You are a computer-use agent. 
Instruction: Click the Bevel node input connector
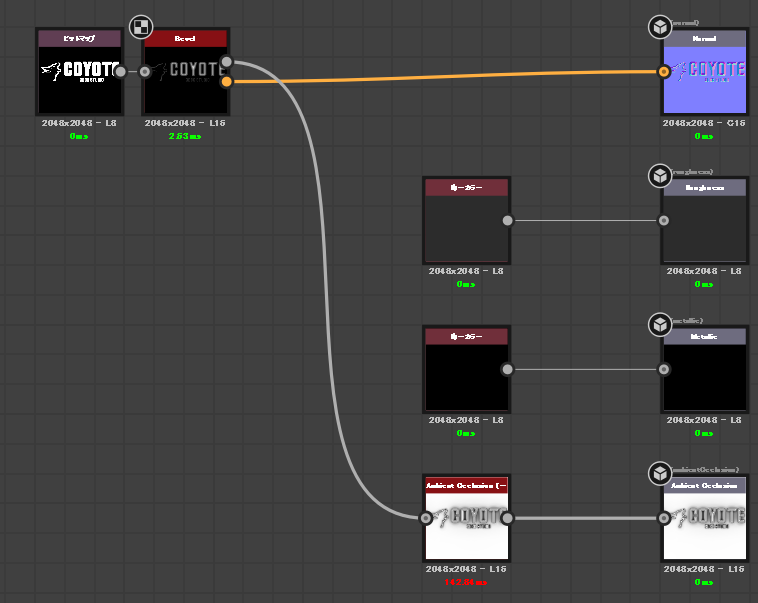[145, 72]
